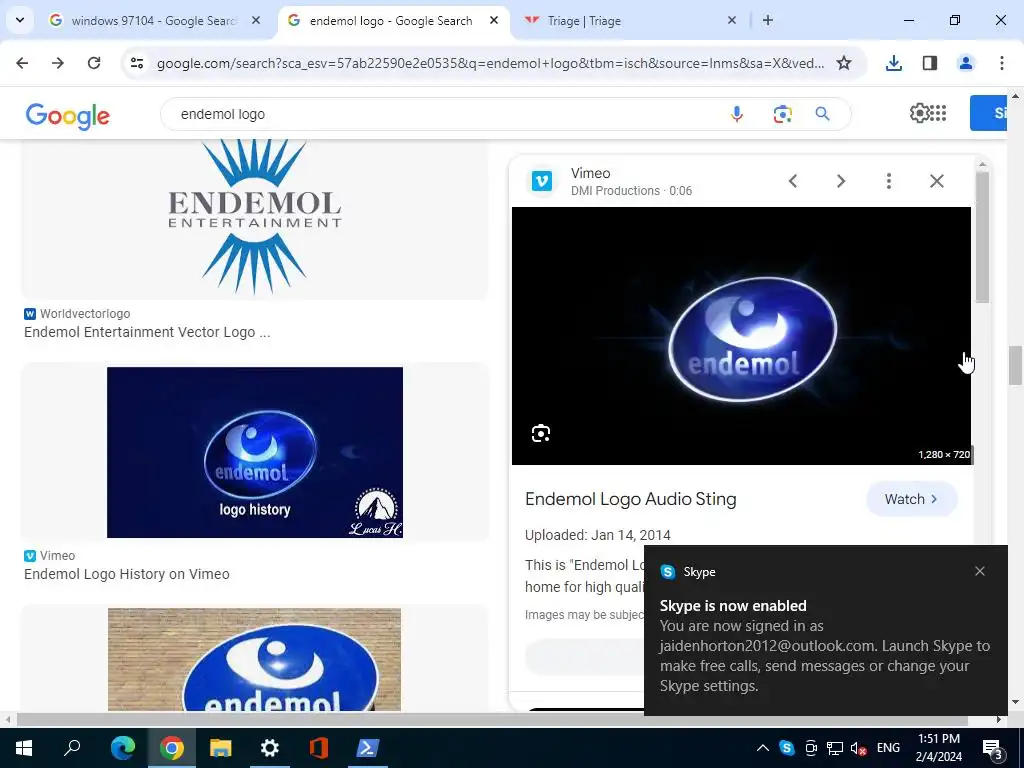
Task: Close the image preview panel
Action: [937, 181]
